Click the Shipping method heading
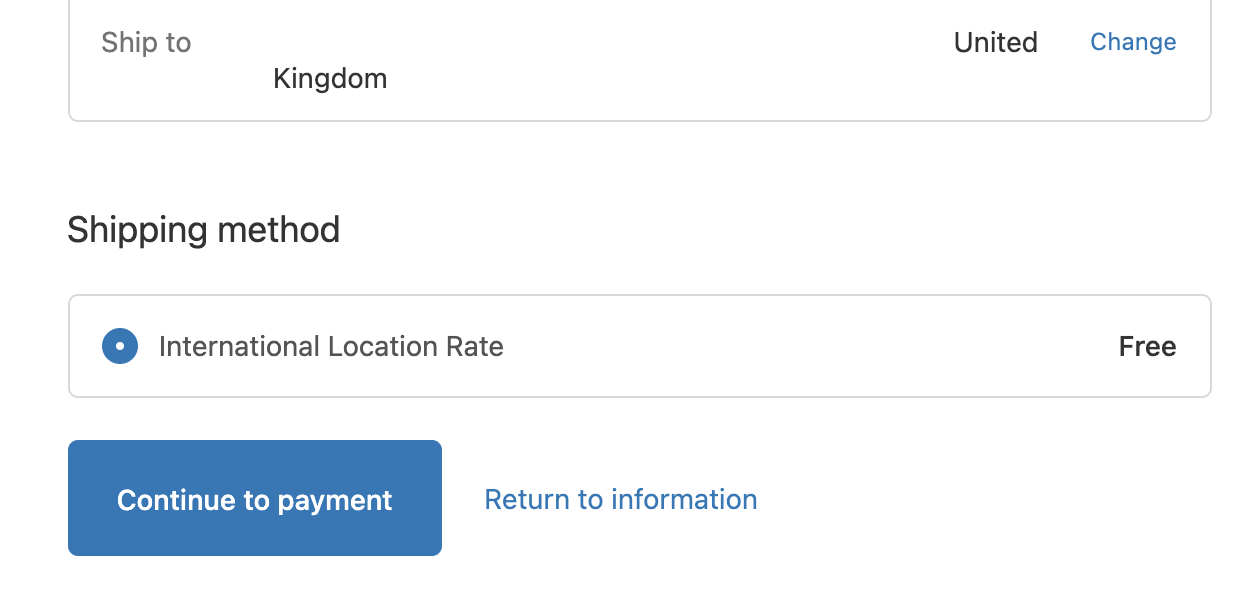The width and height of the screenshot is (1252, 606). (204, 230)
